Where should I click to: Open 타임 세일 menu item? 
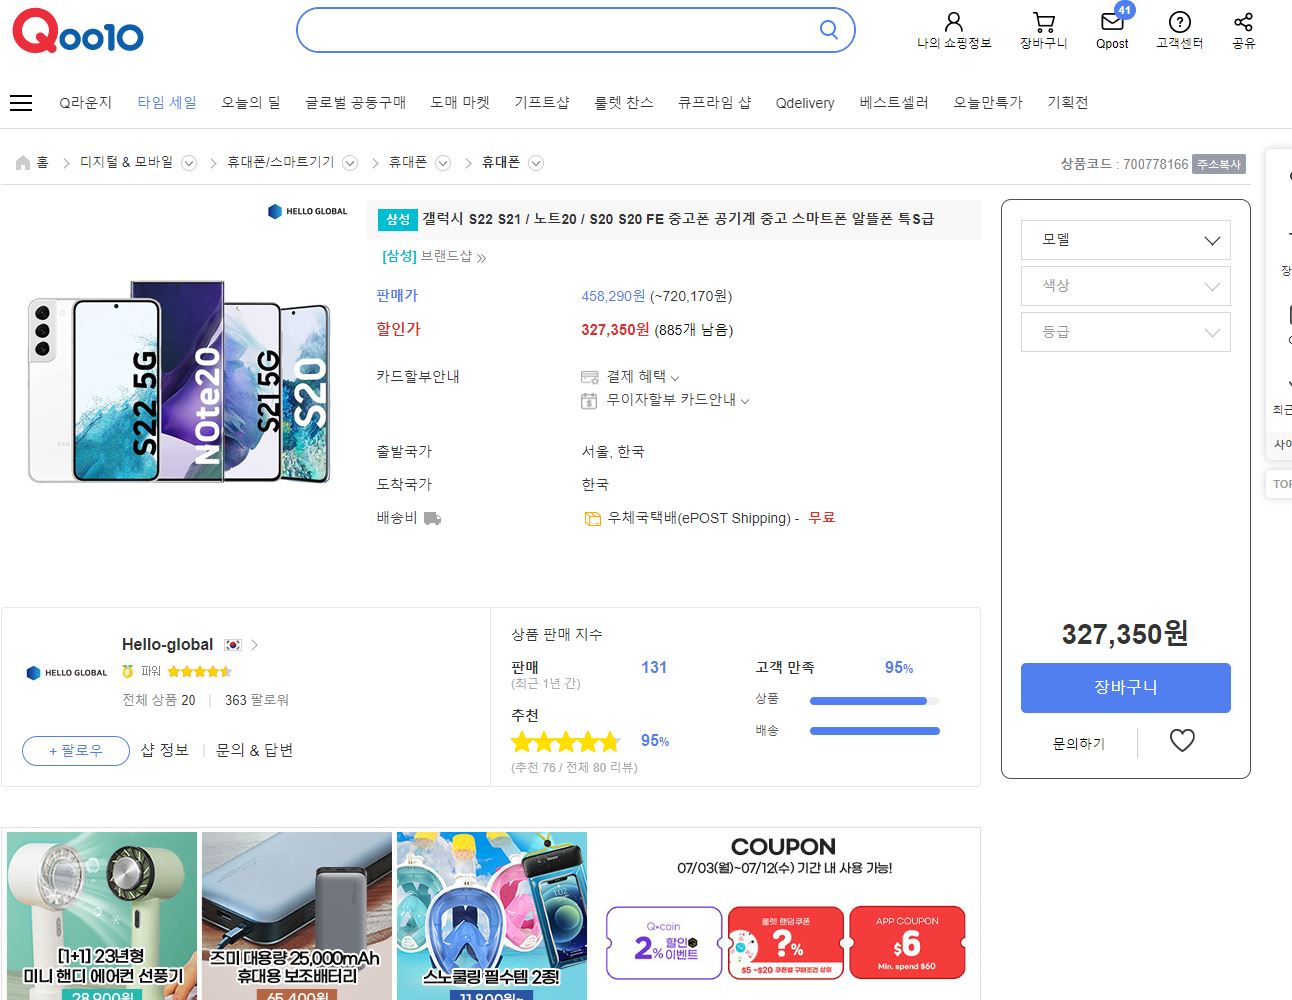point(167,103)
